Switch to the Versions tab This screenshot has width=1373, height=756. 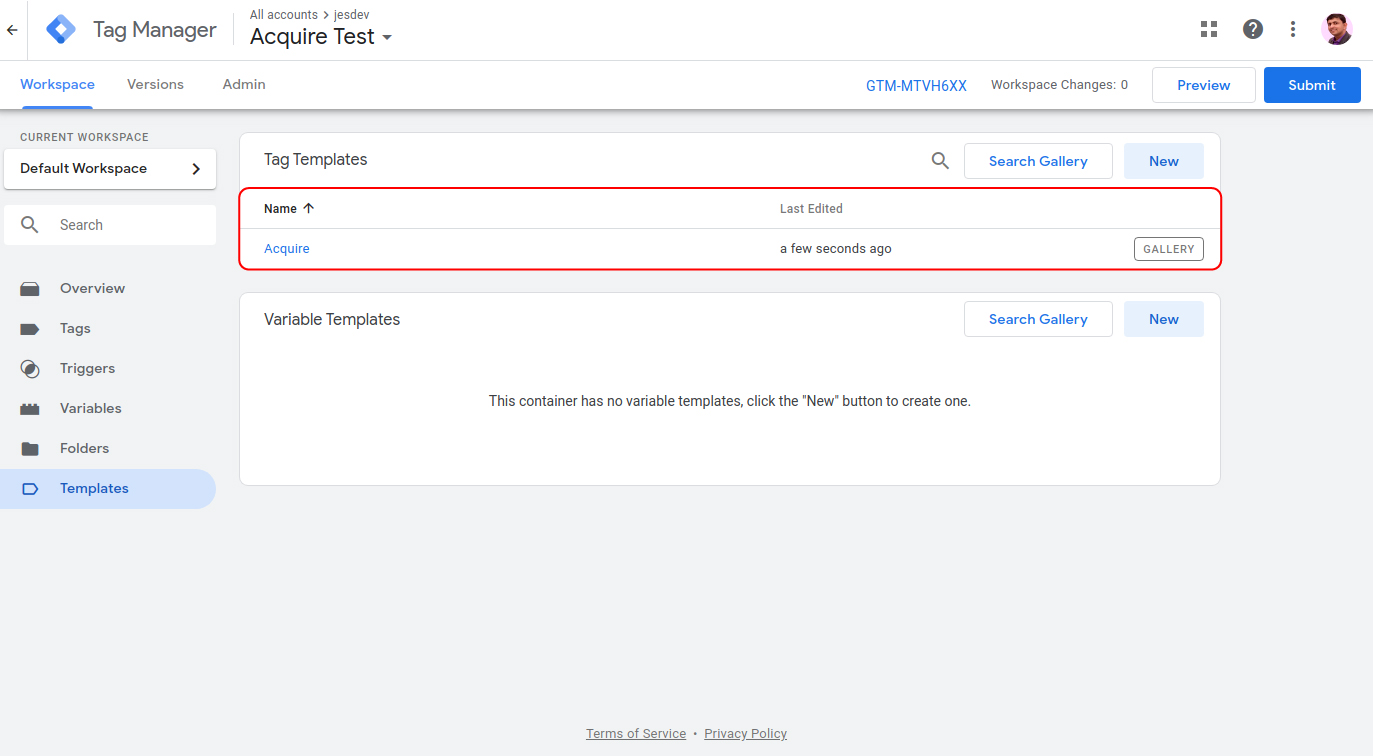click(155, 85)
